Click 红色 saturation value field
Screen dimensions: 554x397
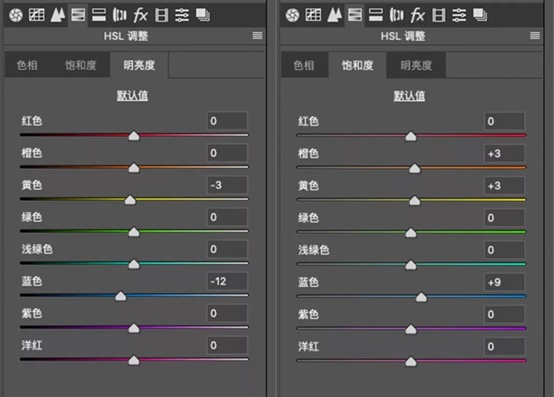(x=504, y=122)
